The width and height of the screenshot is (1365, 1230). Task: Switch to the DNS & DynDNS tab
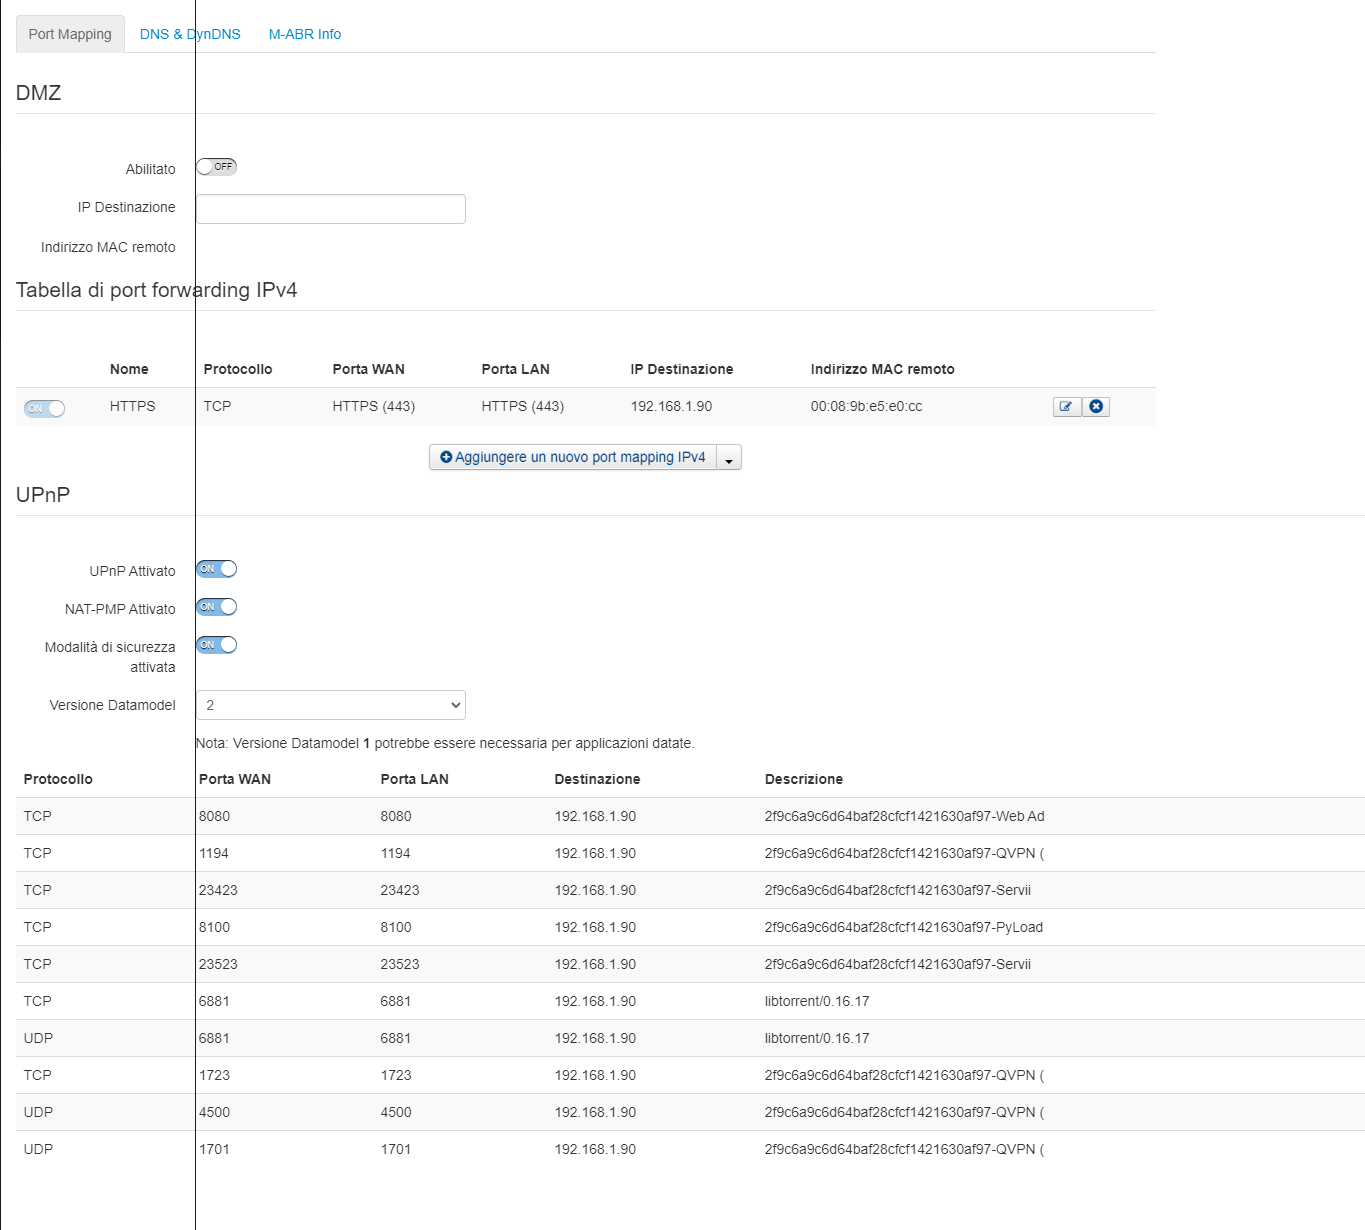190,34
